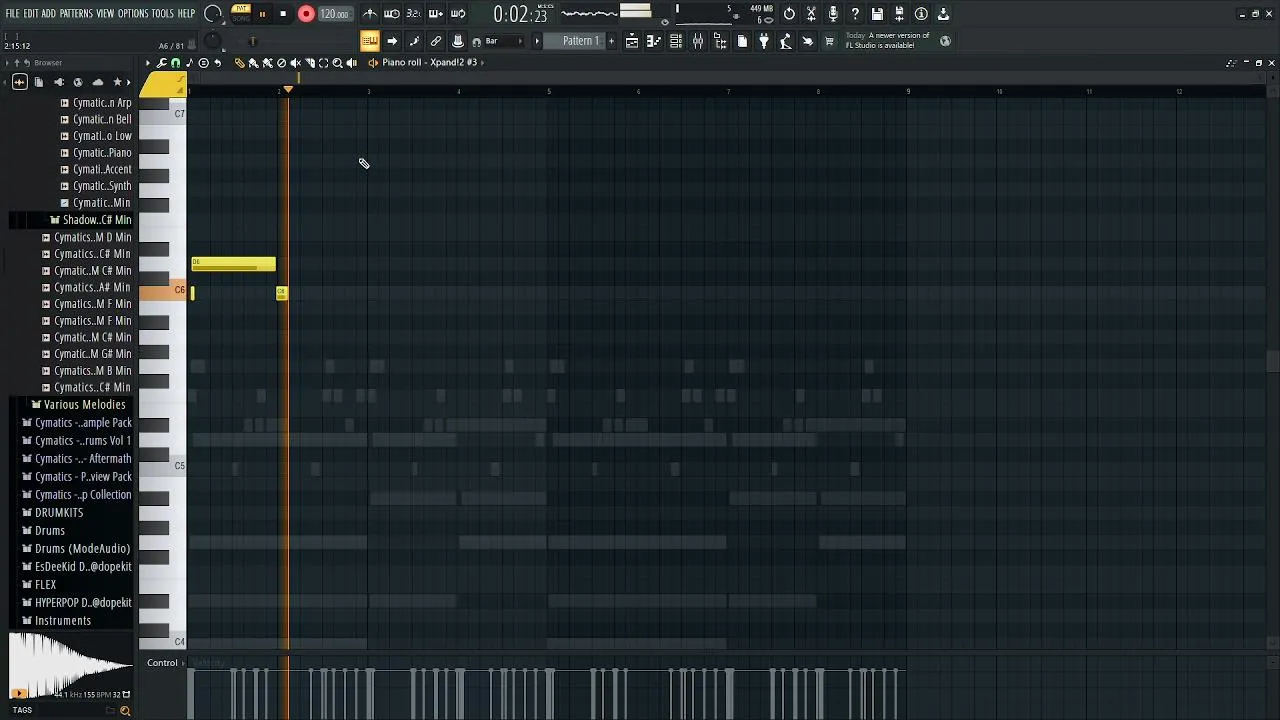Toggle the blend recording overdub button
This screenshot has height=720, width=1280.
pos(435,14)
